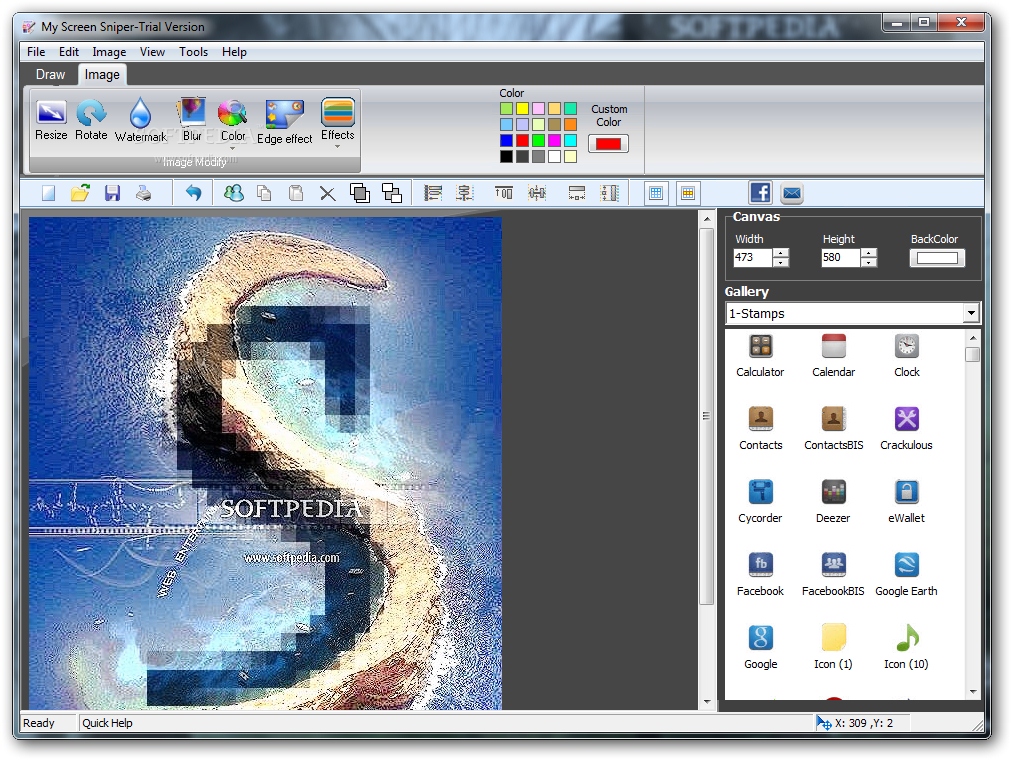This screenshot has height=760, width=1012.
Task: Open the Image menu
Action: tap(109, 52)
